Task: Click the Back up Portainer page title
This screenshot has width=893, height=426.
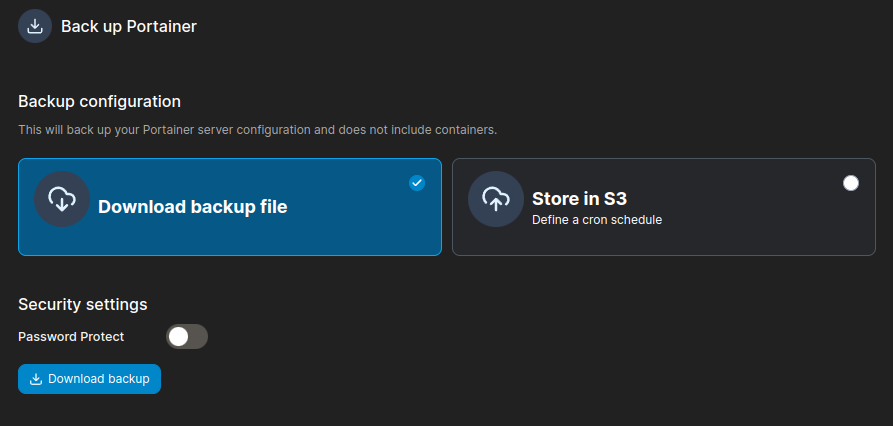Action: pos(129,27)
